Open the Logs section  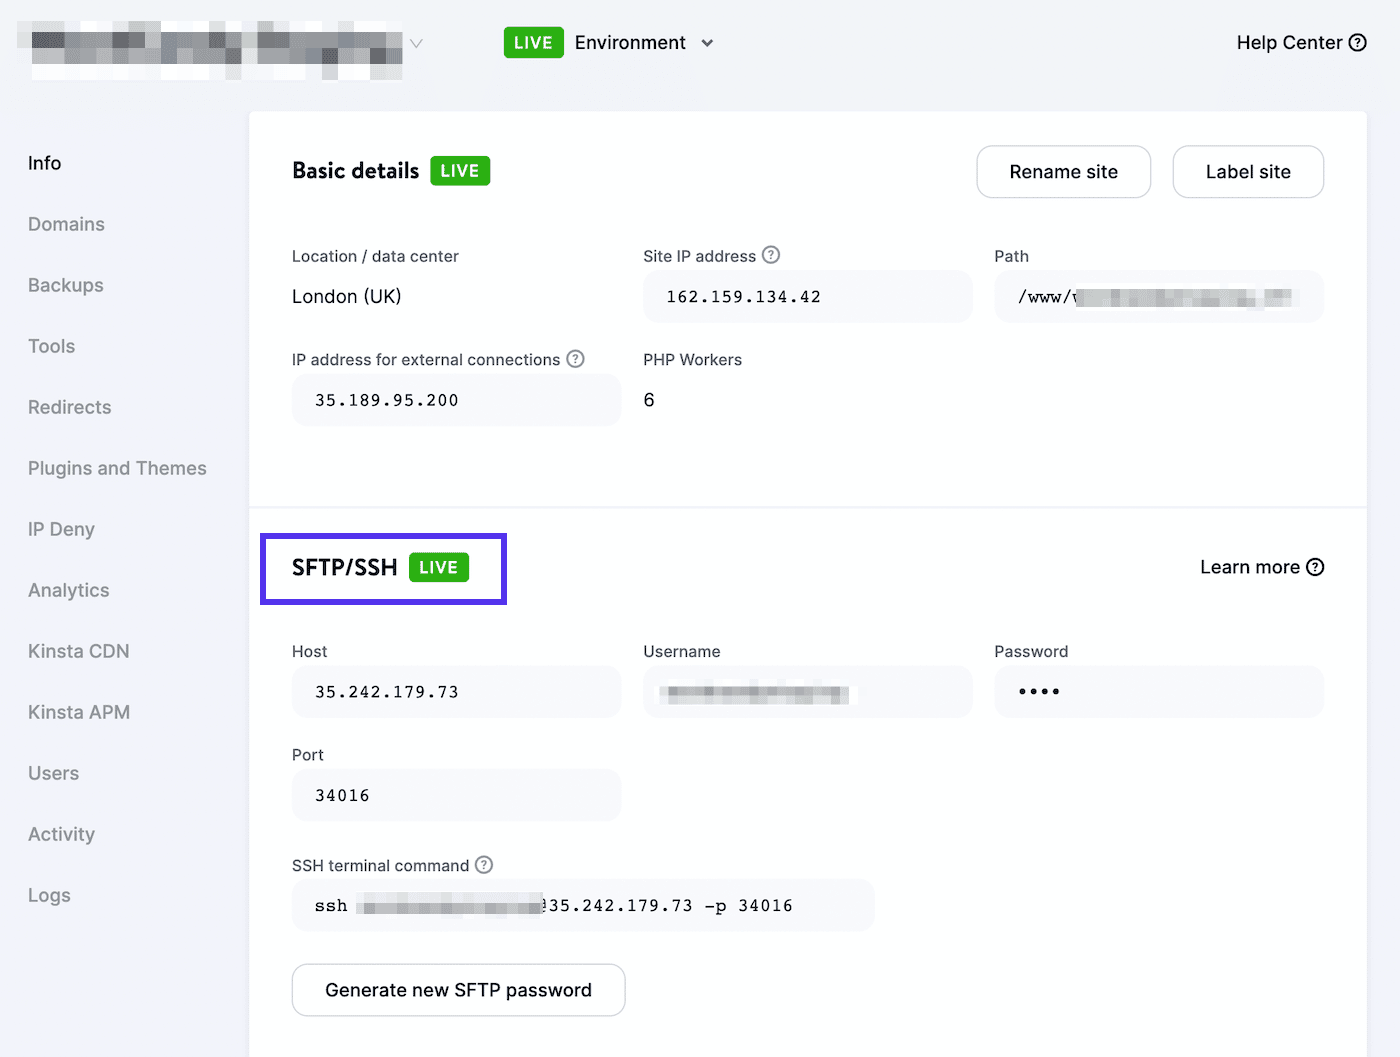pos(49,895)
